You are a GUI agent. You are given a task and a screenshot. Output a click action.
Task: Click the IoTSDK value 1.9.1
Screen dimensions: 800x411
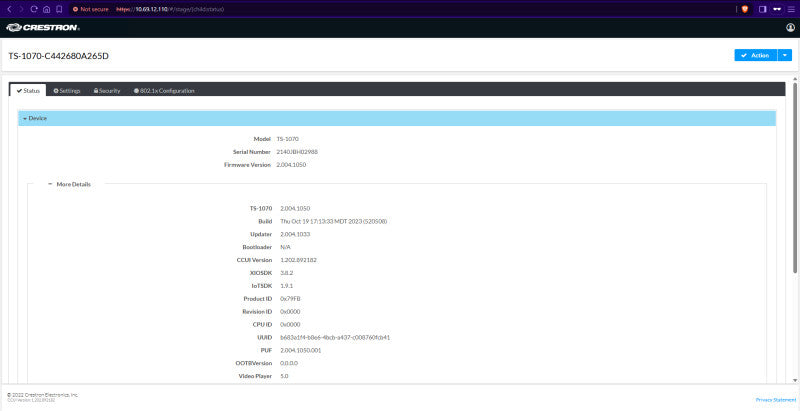287,286
